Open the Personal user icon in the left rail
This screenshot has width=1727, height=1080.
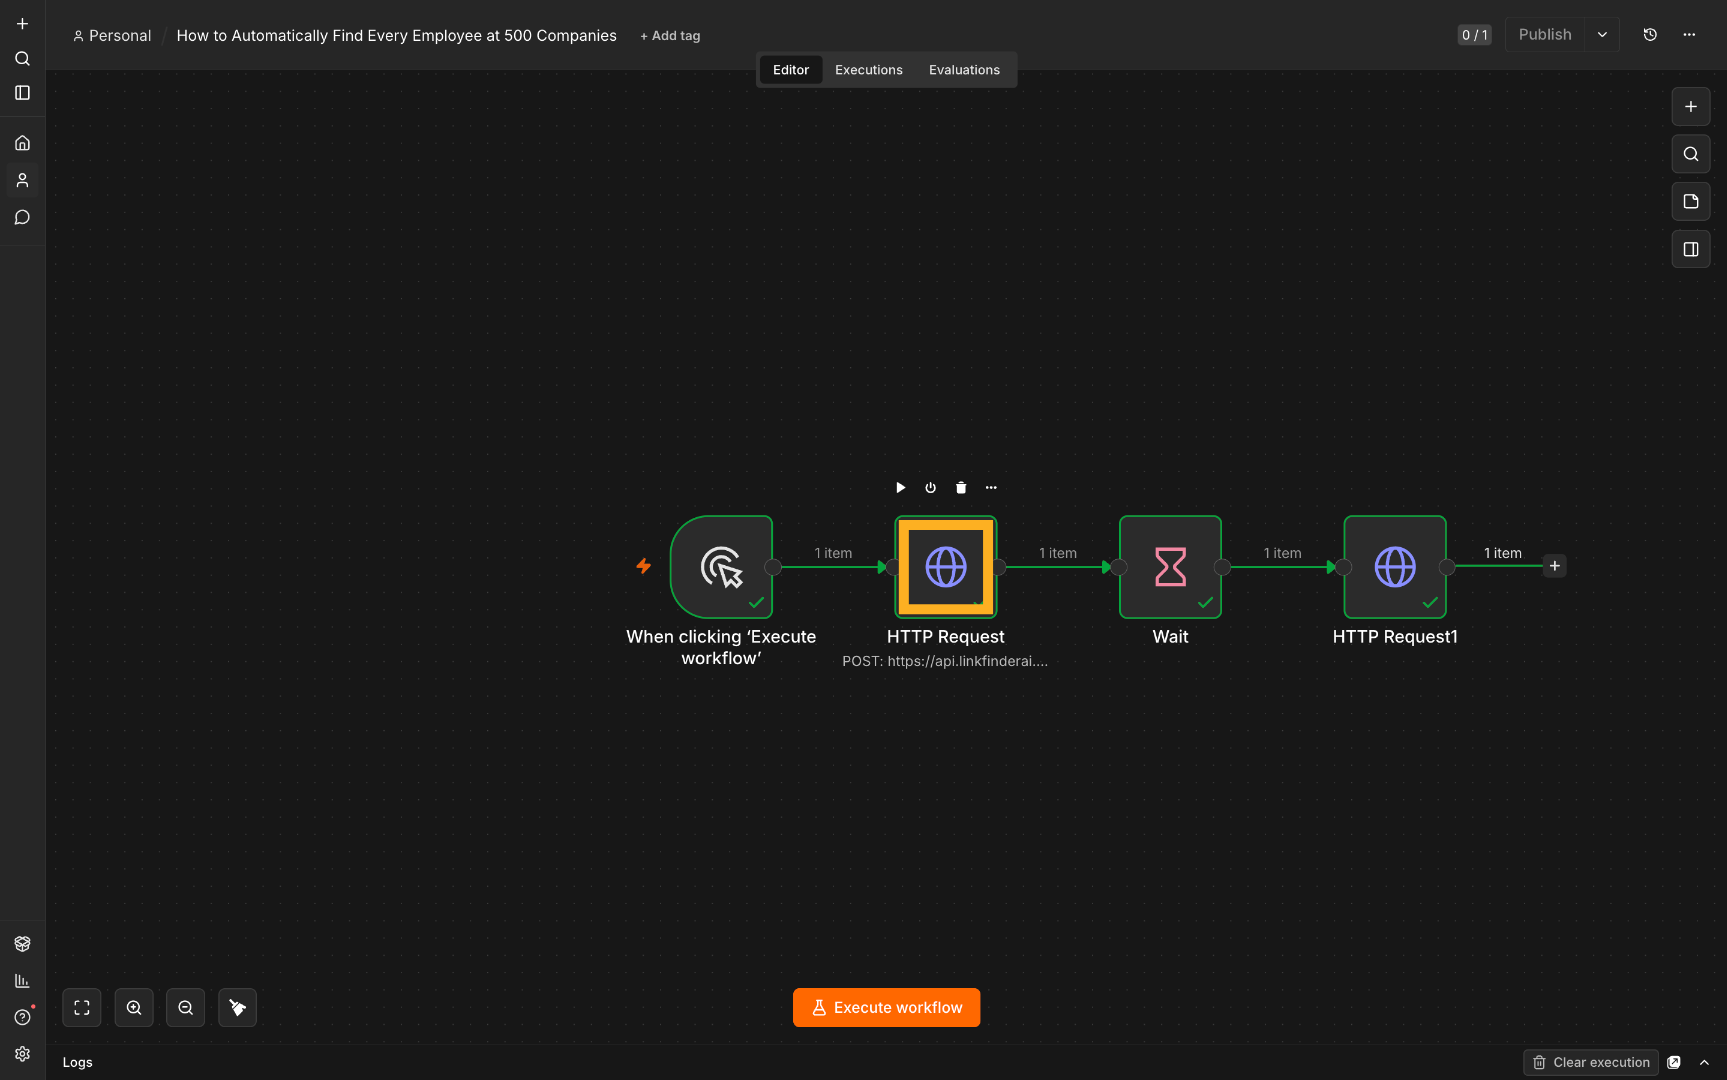click(22, 180)
